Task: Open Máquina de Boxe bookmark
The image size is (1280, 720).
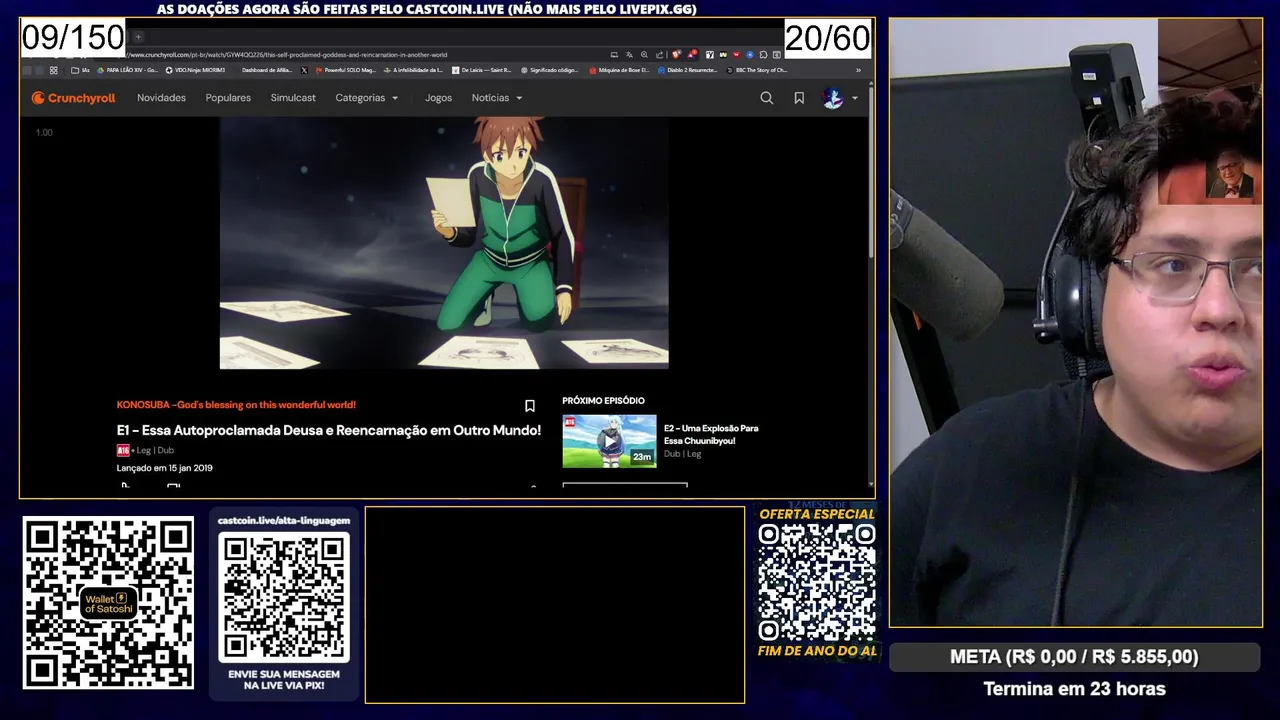Action: point(619,70)
